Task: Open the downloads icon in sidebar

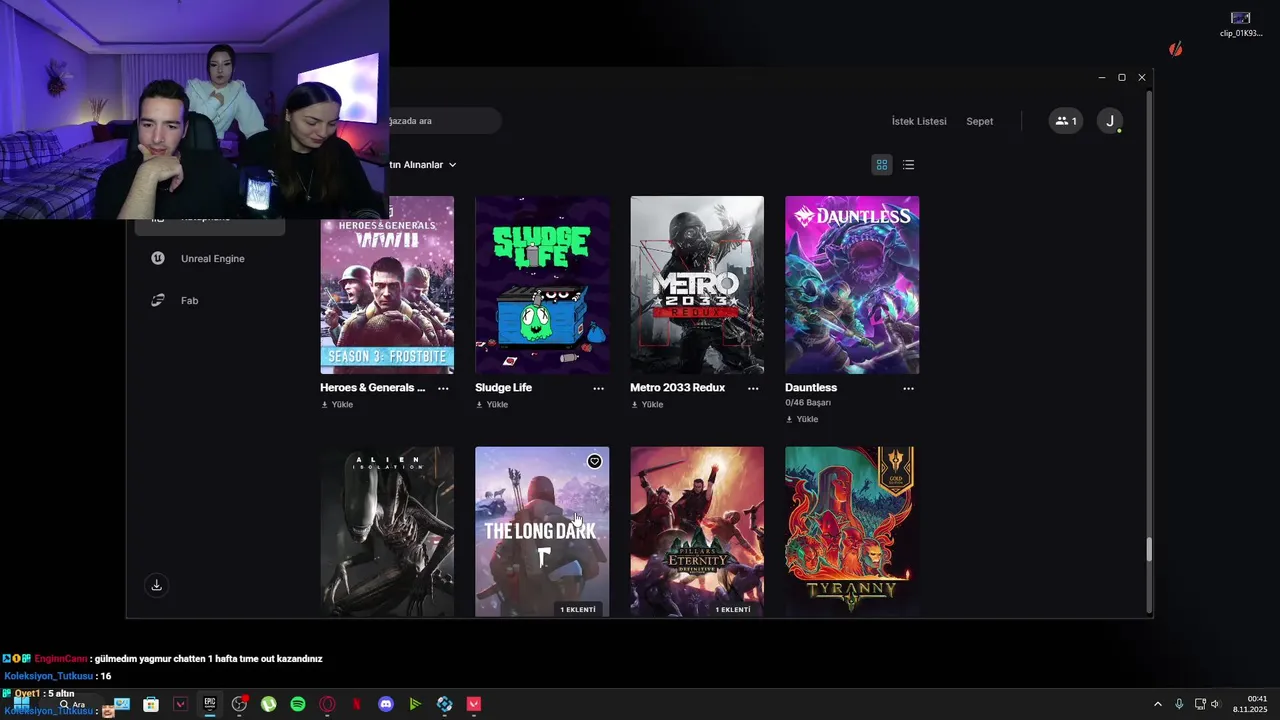Action: coord(156,585)
